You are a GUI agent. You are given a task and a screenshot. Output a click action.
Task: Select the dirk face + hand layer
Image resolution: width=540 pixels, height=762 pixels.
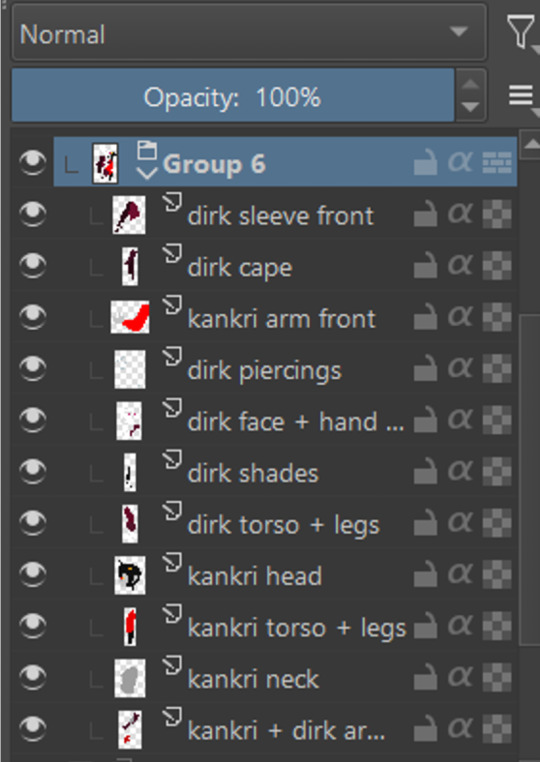tap(295, 421)
